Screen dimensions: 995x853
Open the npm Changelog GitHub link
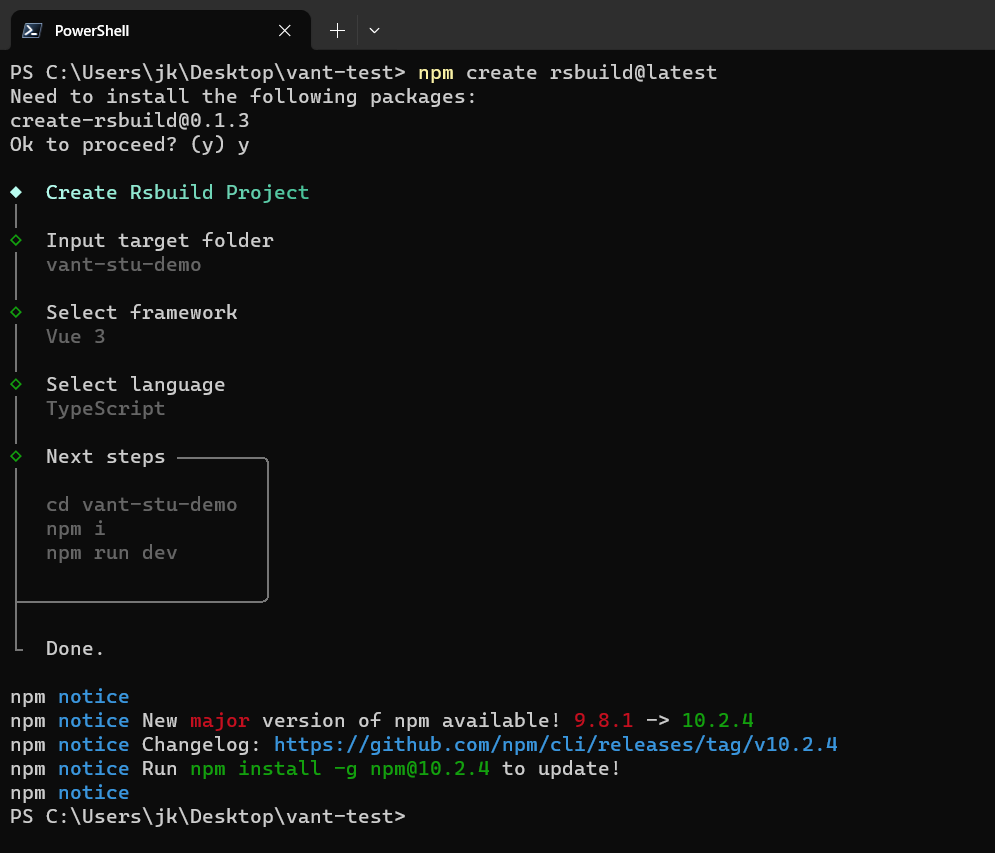tap(555, 745)
